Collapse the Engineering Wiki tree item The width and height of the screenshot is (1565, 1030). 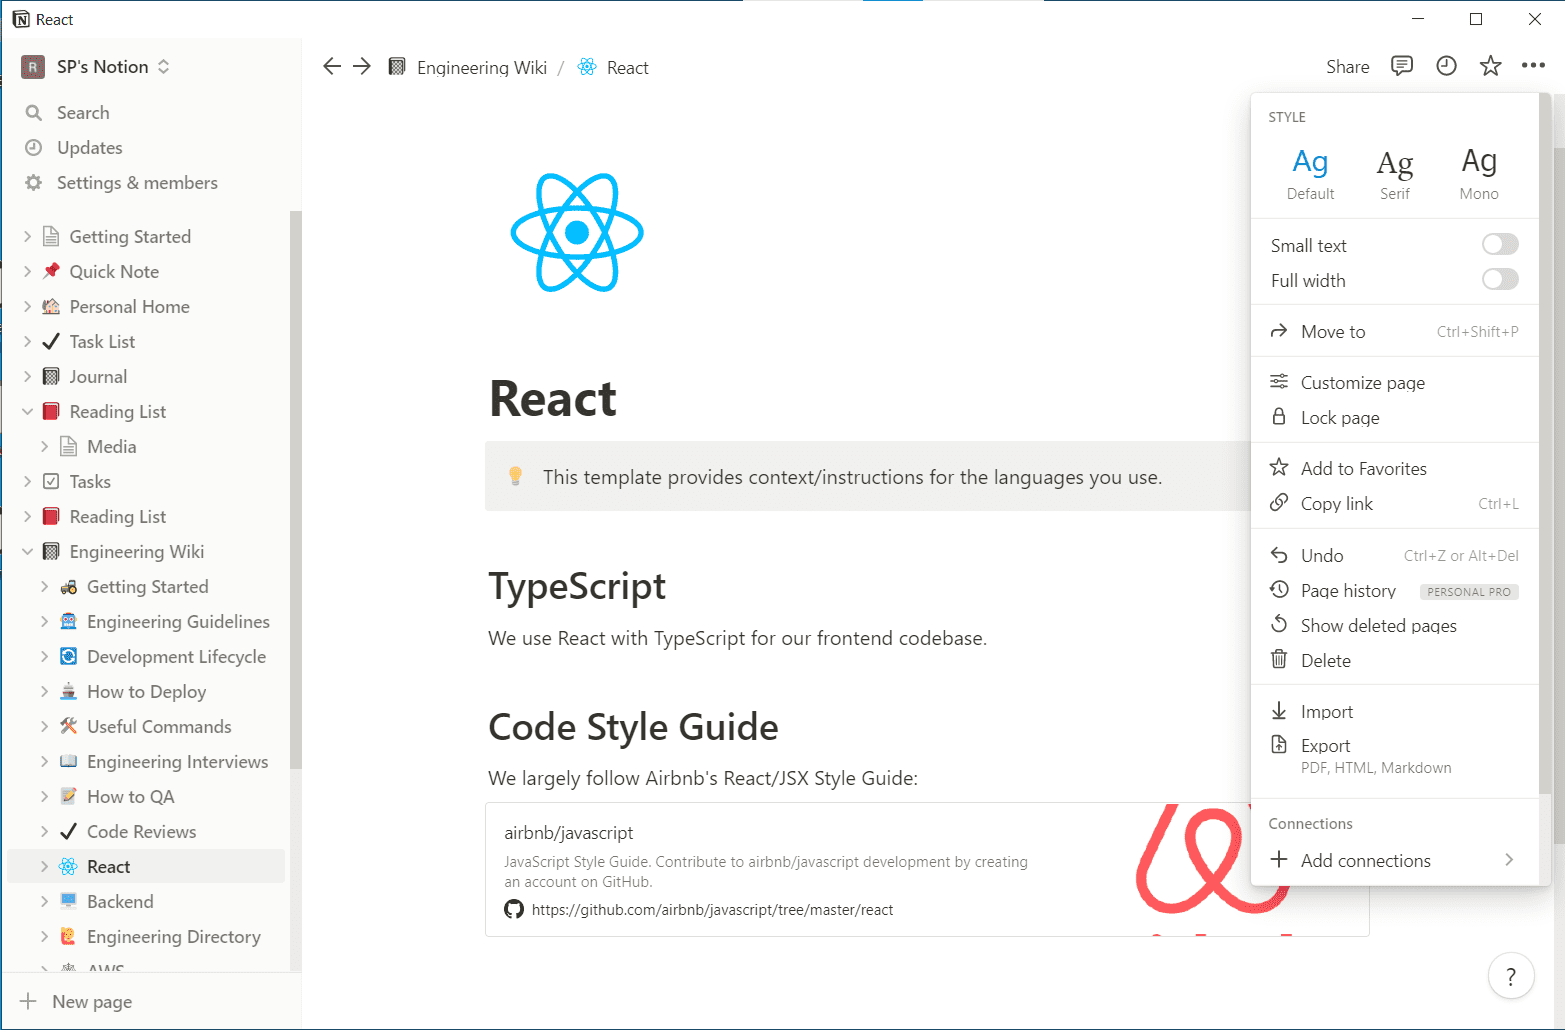point(28,552)
